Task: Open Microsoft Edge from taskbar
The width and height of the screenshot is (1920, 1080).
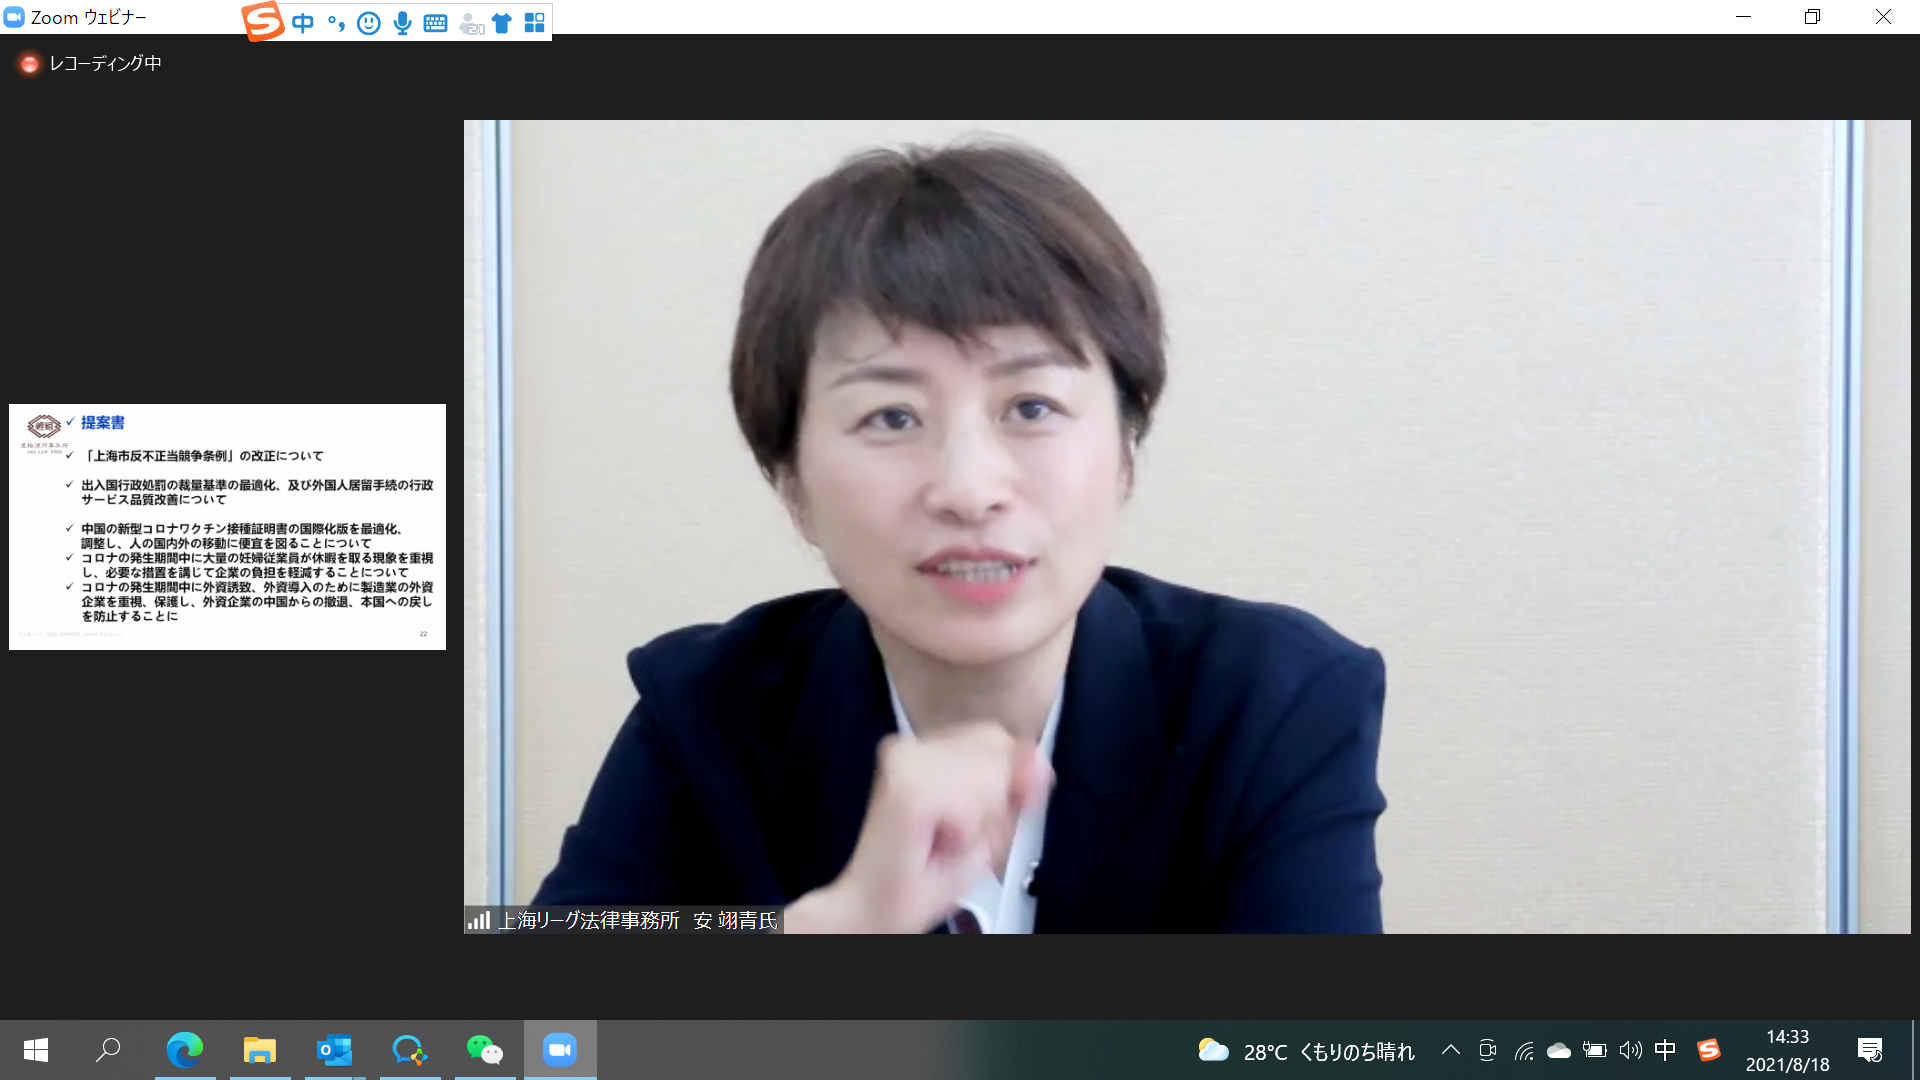Action: [184, 1050]
